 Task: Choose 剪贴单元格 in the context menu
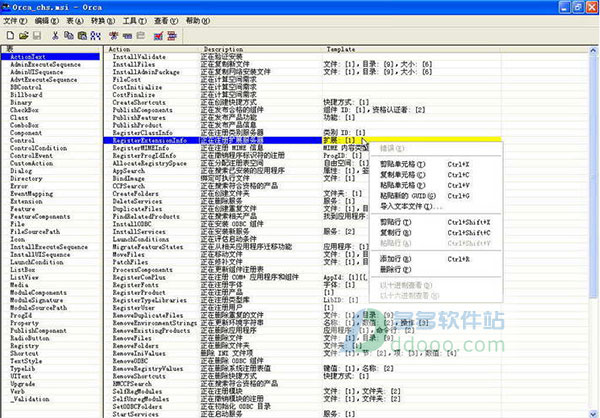click(x=435, y=164)
